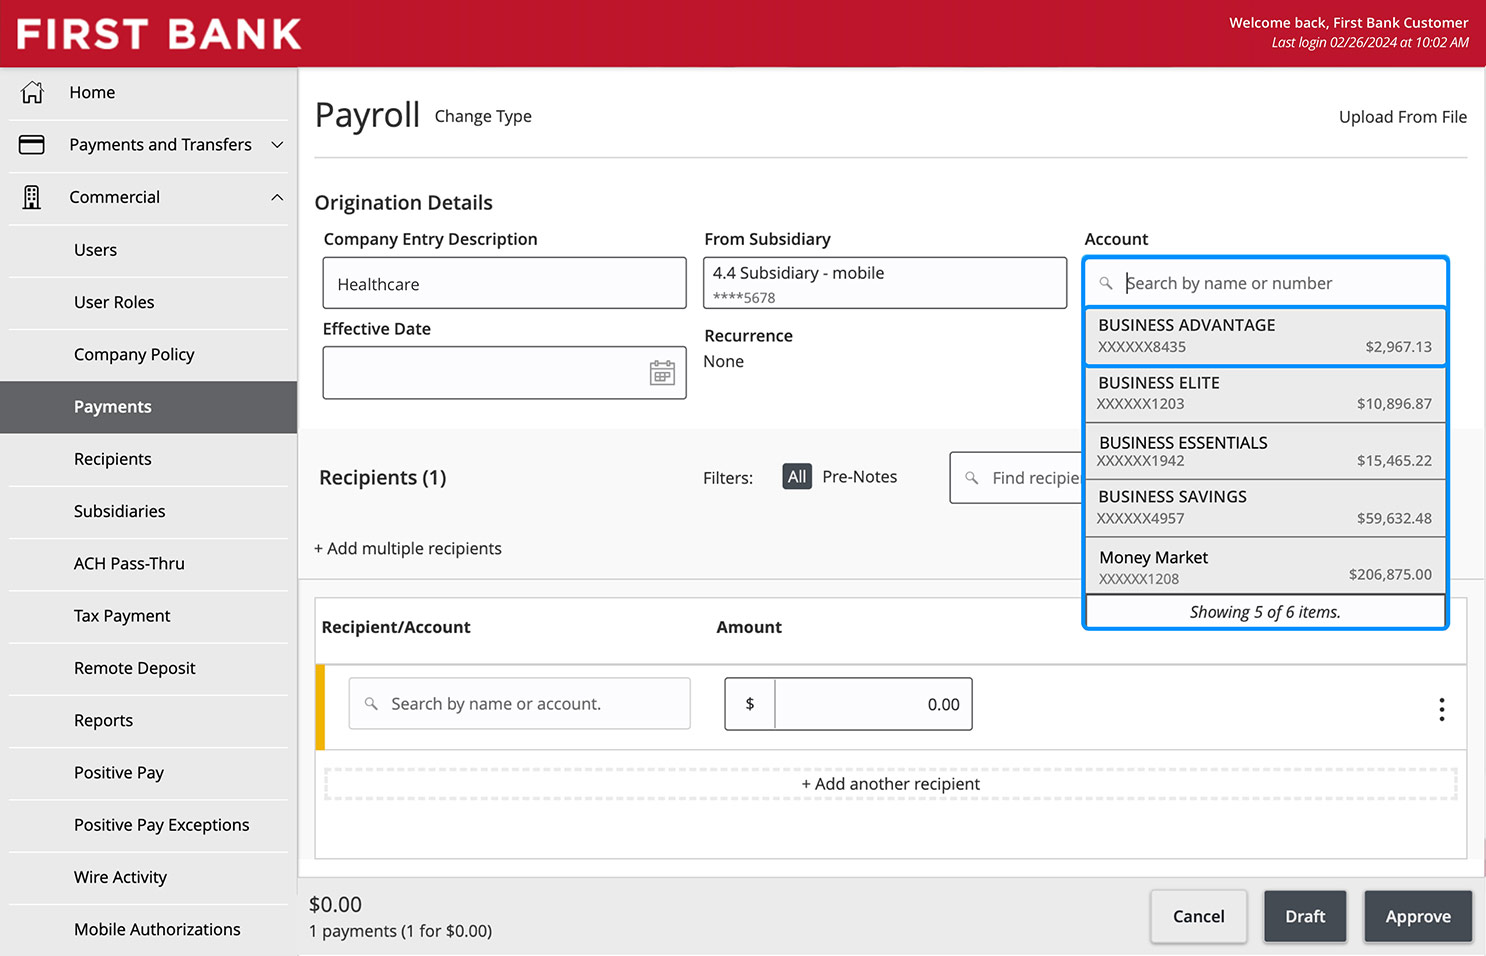Click the Home house icon
The height and width of the screenshot is (956, 1486).
point(32,92)
